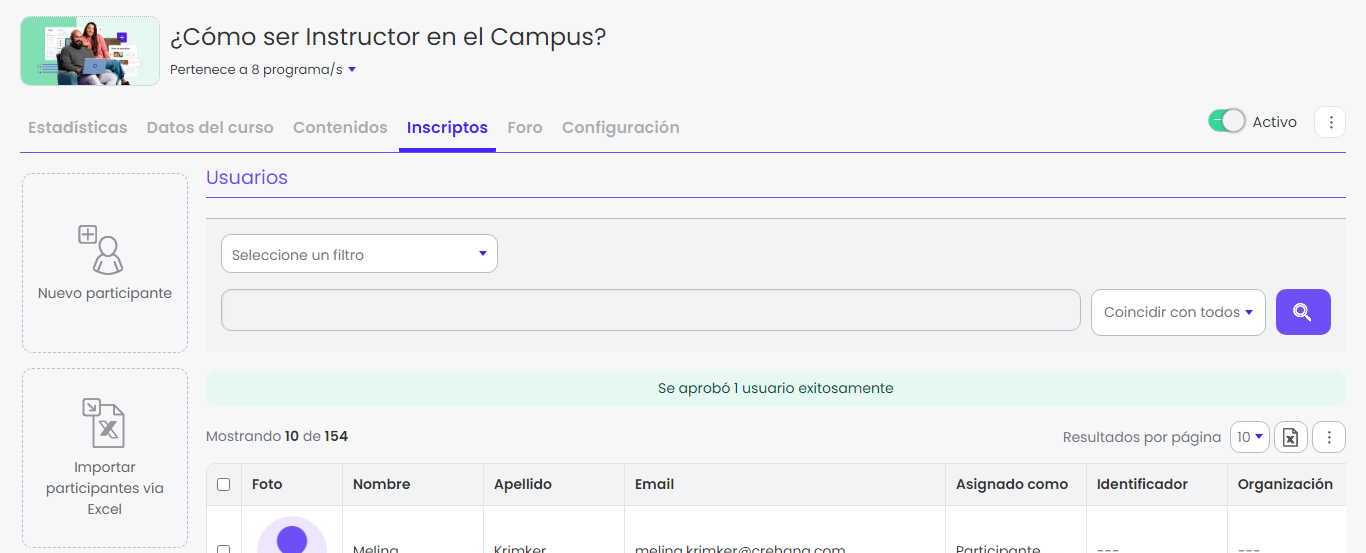Click Melina's profile photo avatar

[x=292, y=536]
